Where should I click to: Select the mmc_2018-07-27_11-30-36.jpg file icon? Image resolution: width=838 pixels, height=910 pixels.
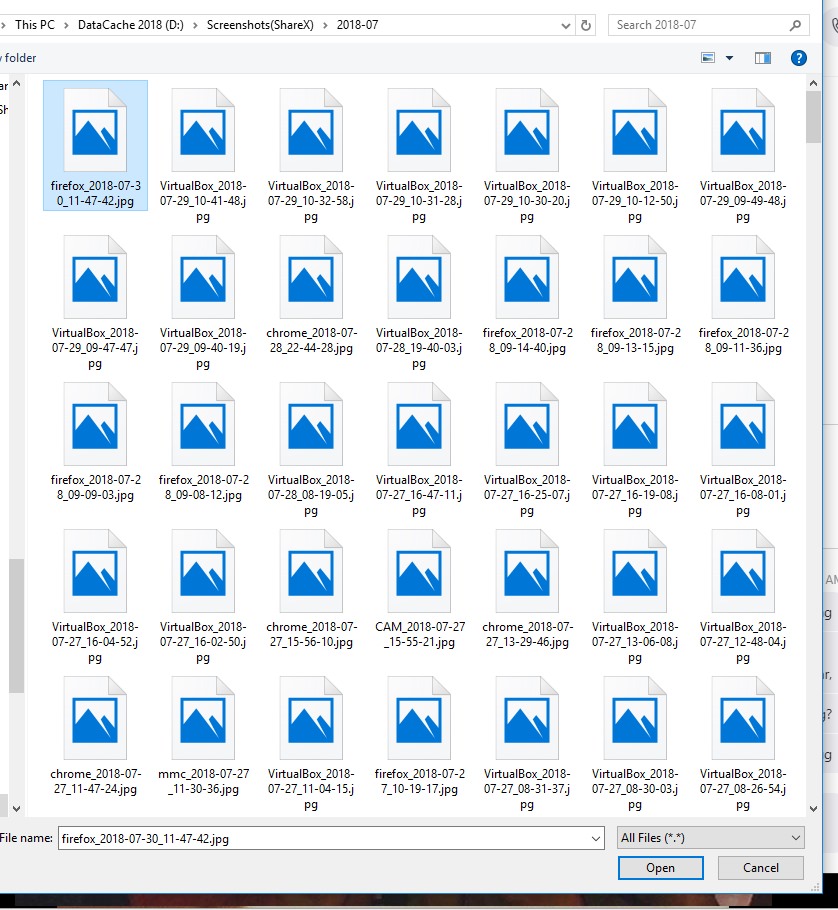click(203, 720)
